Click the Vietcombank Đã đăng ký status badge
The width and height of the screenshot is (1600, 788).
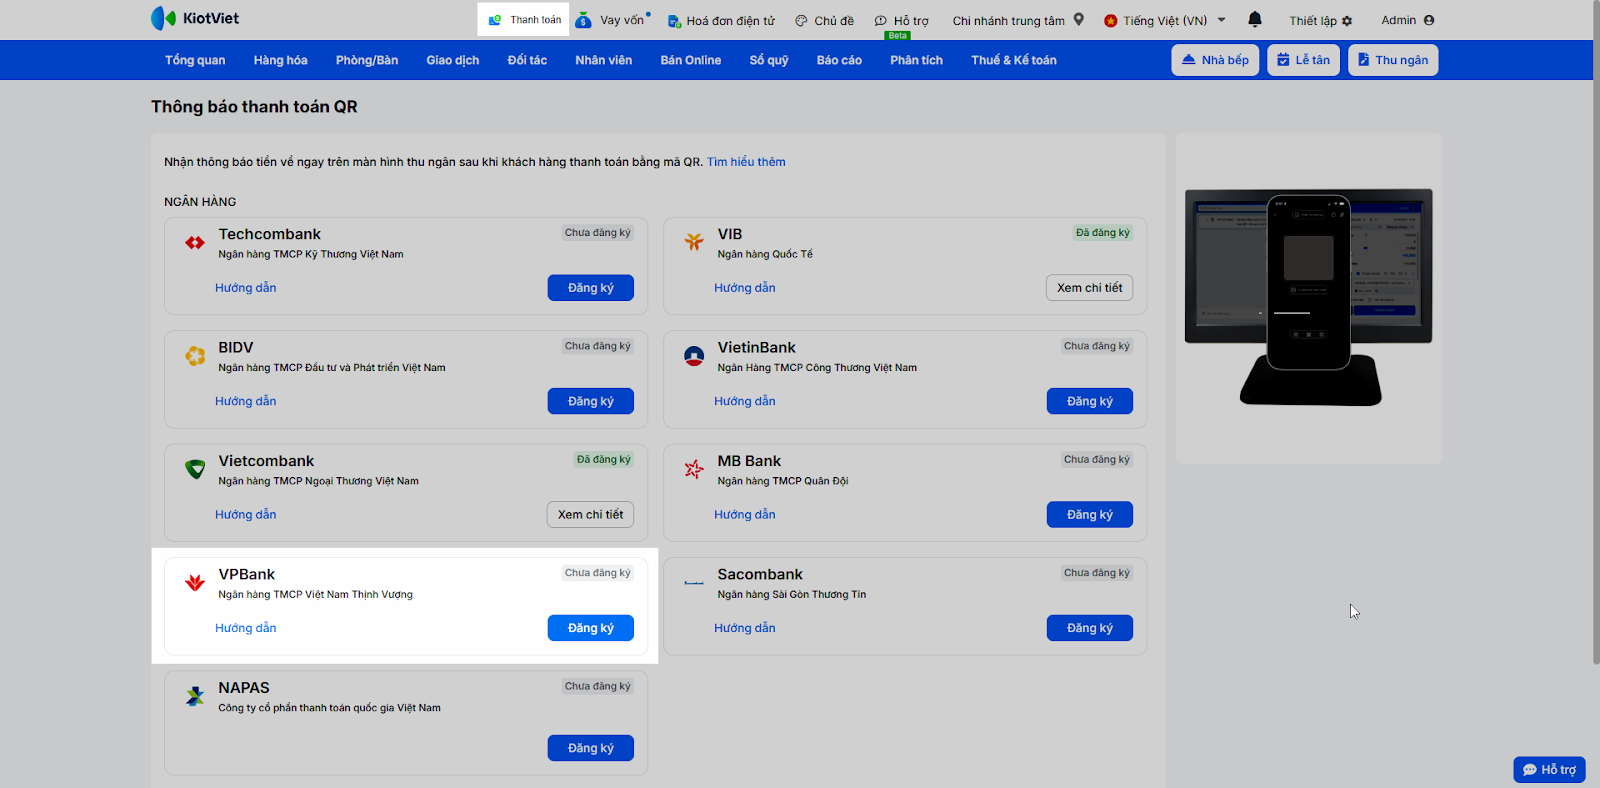[603, 460]
